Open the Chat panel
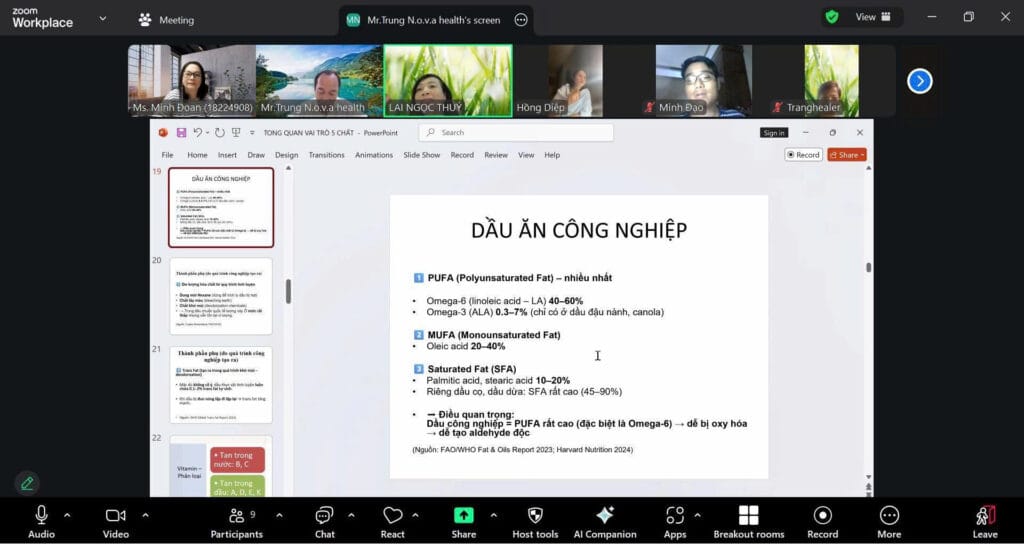The height and width of the screenshot is (544, 1024). coord(324,520)
